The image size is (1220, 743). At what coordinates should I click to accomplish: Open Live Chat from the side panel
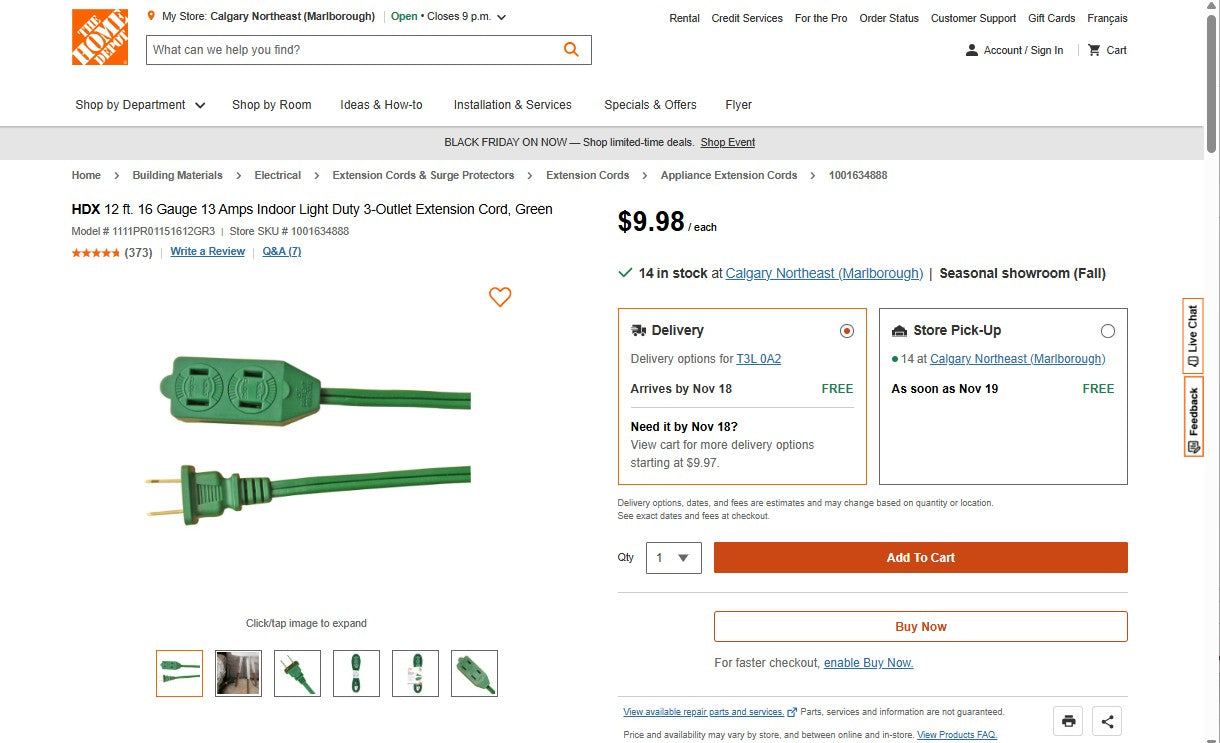[1191, 335]
